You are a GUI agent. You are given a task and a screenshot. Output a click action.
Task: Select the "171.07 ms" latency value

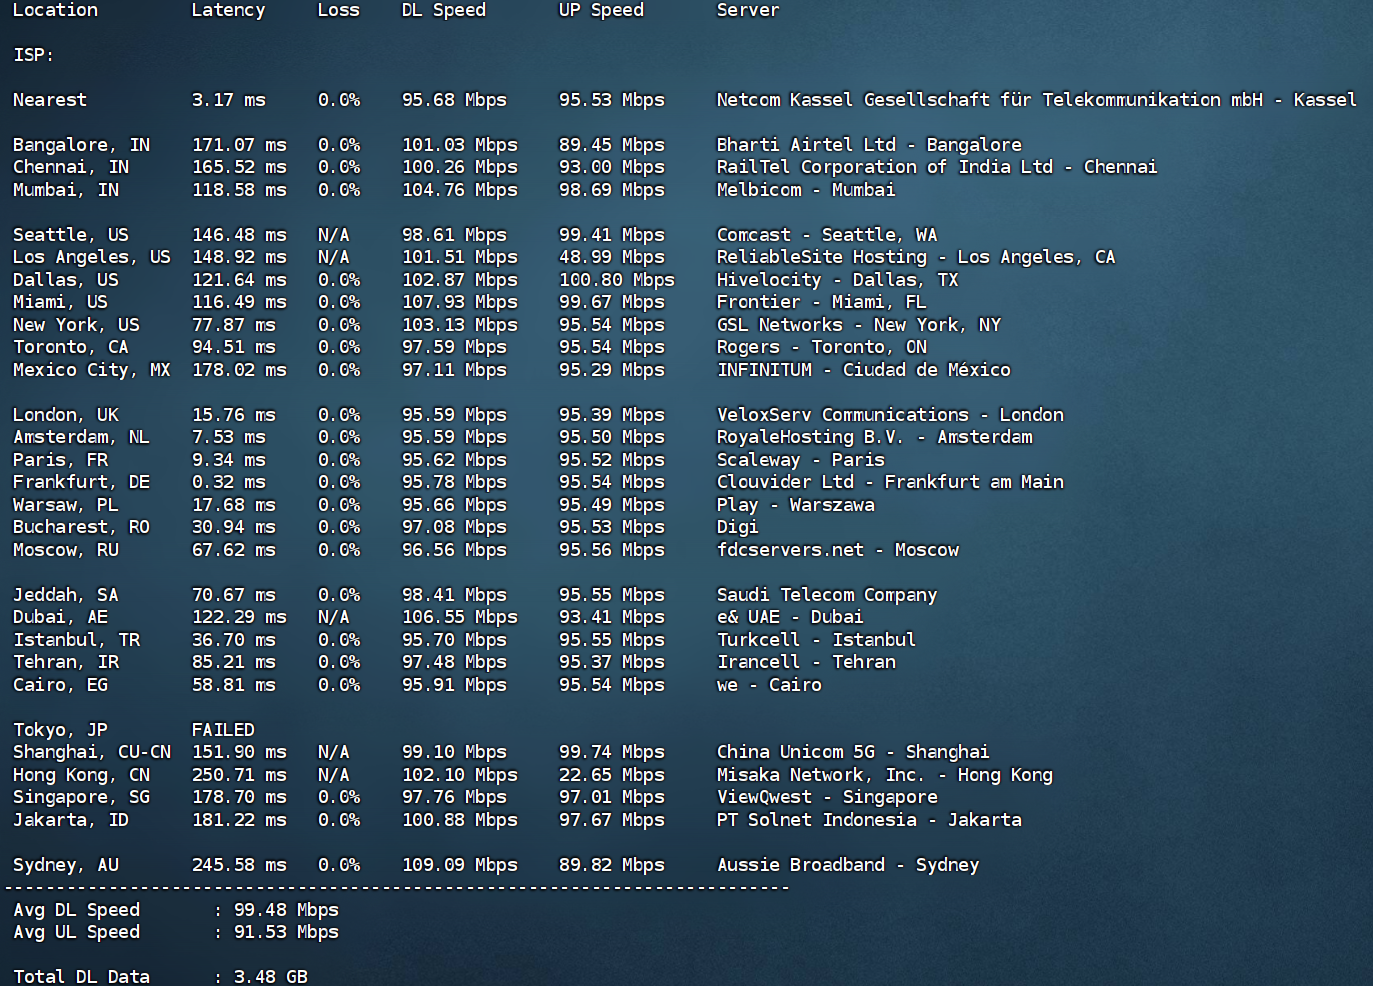pyautogui.click(x=239, y=145)
